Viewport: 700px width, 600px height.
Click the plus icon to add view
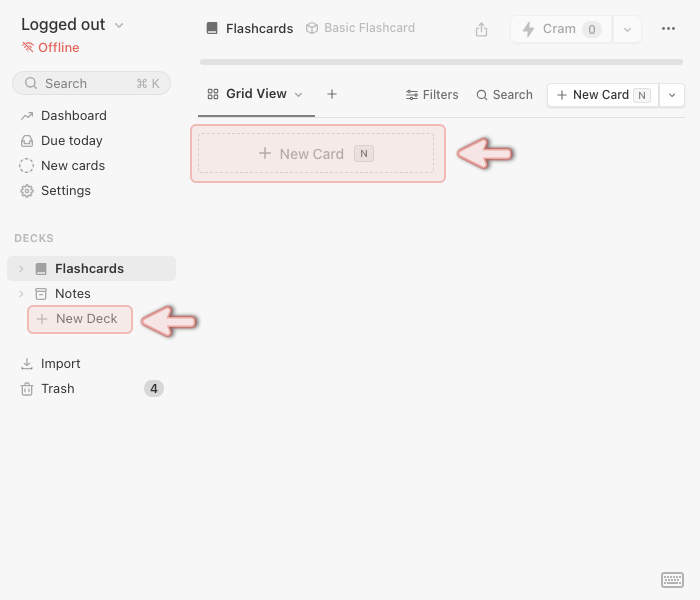coord(332,94)
